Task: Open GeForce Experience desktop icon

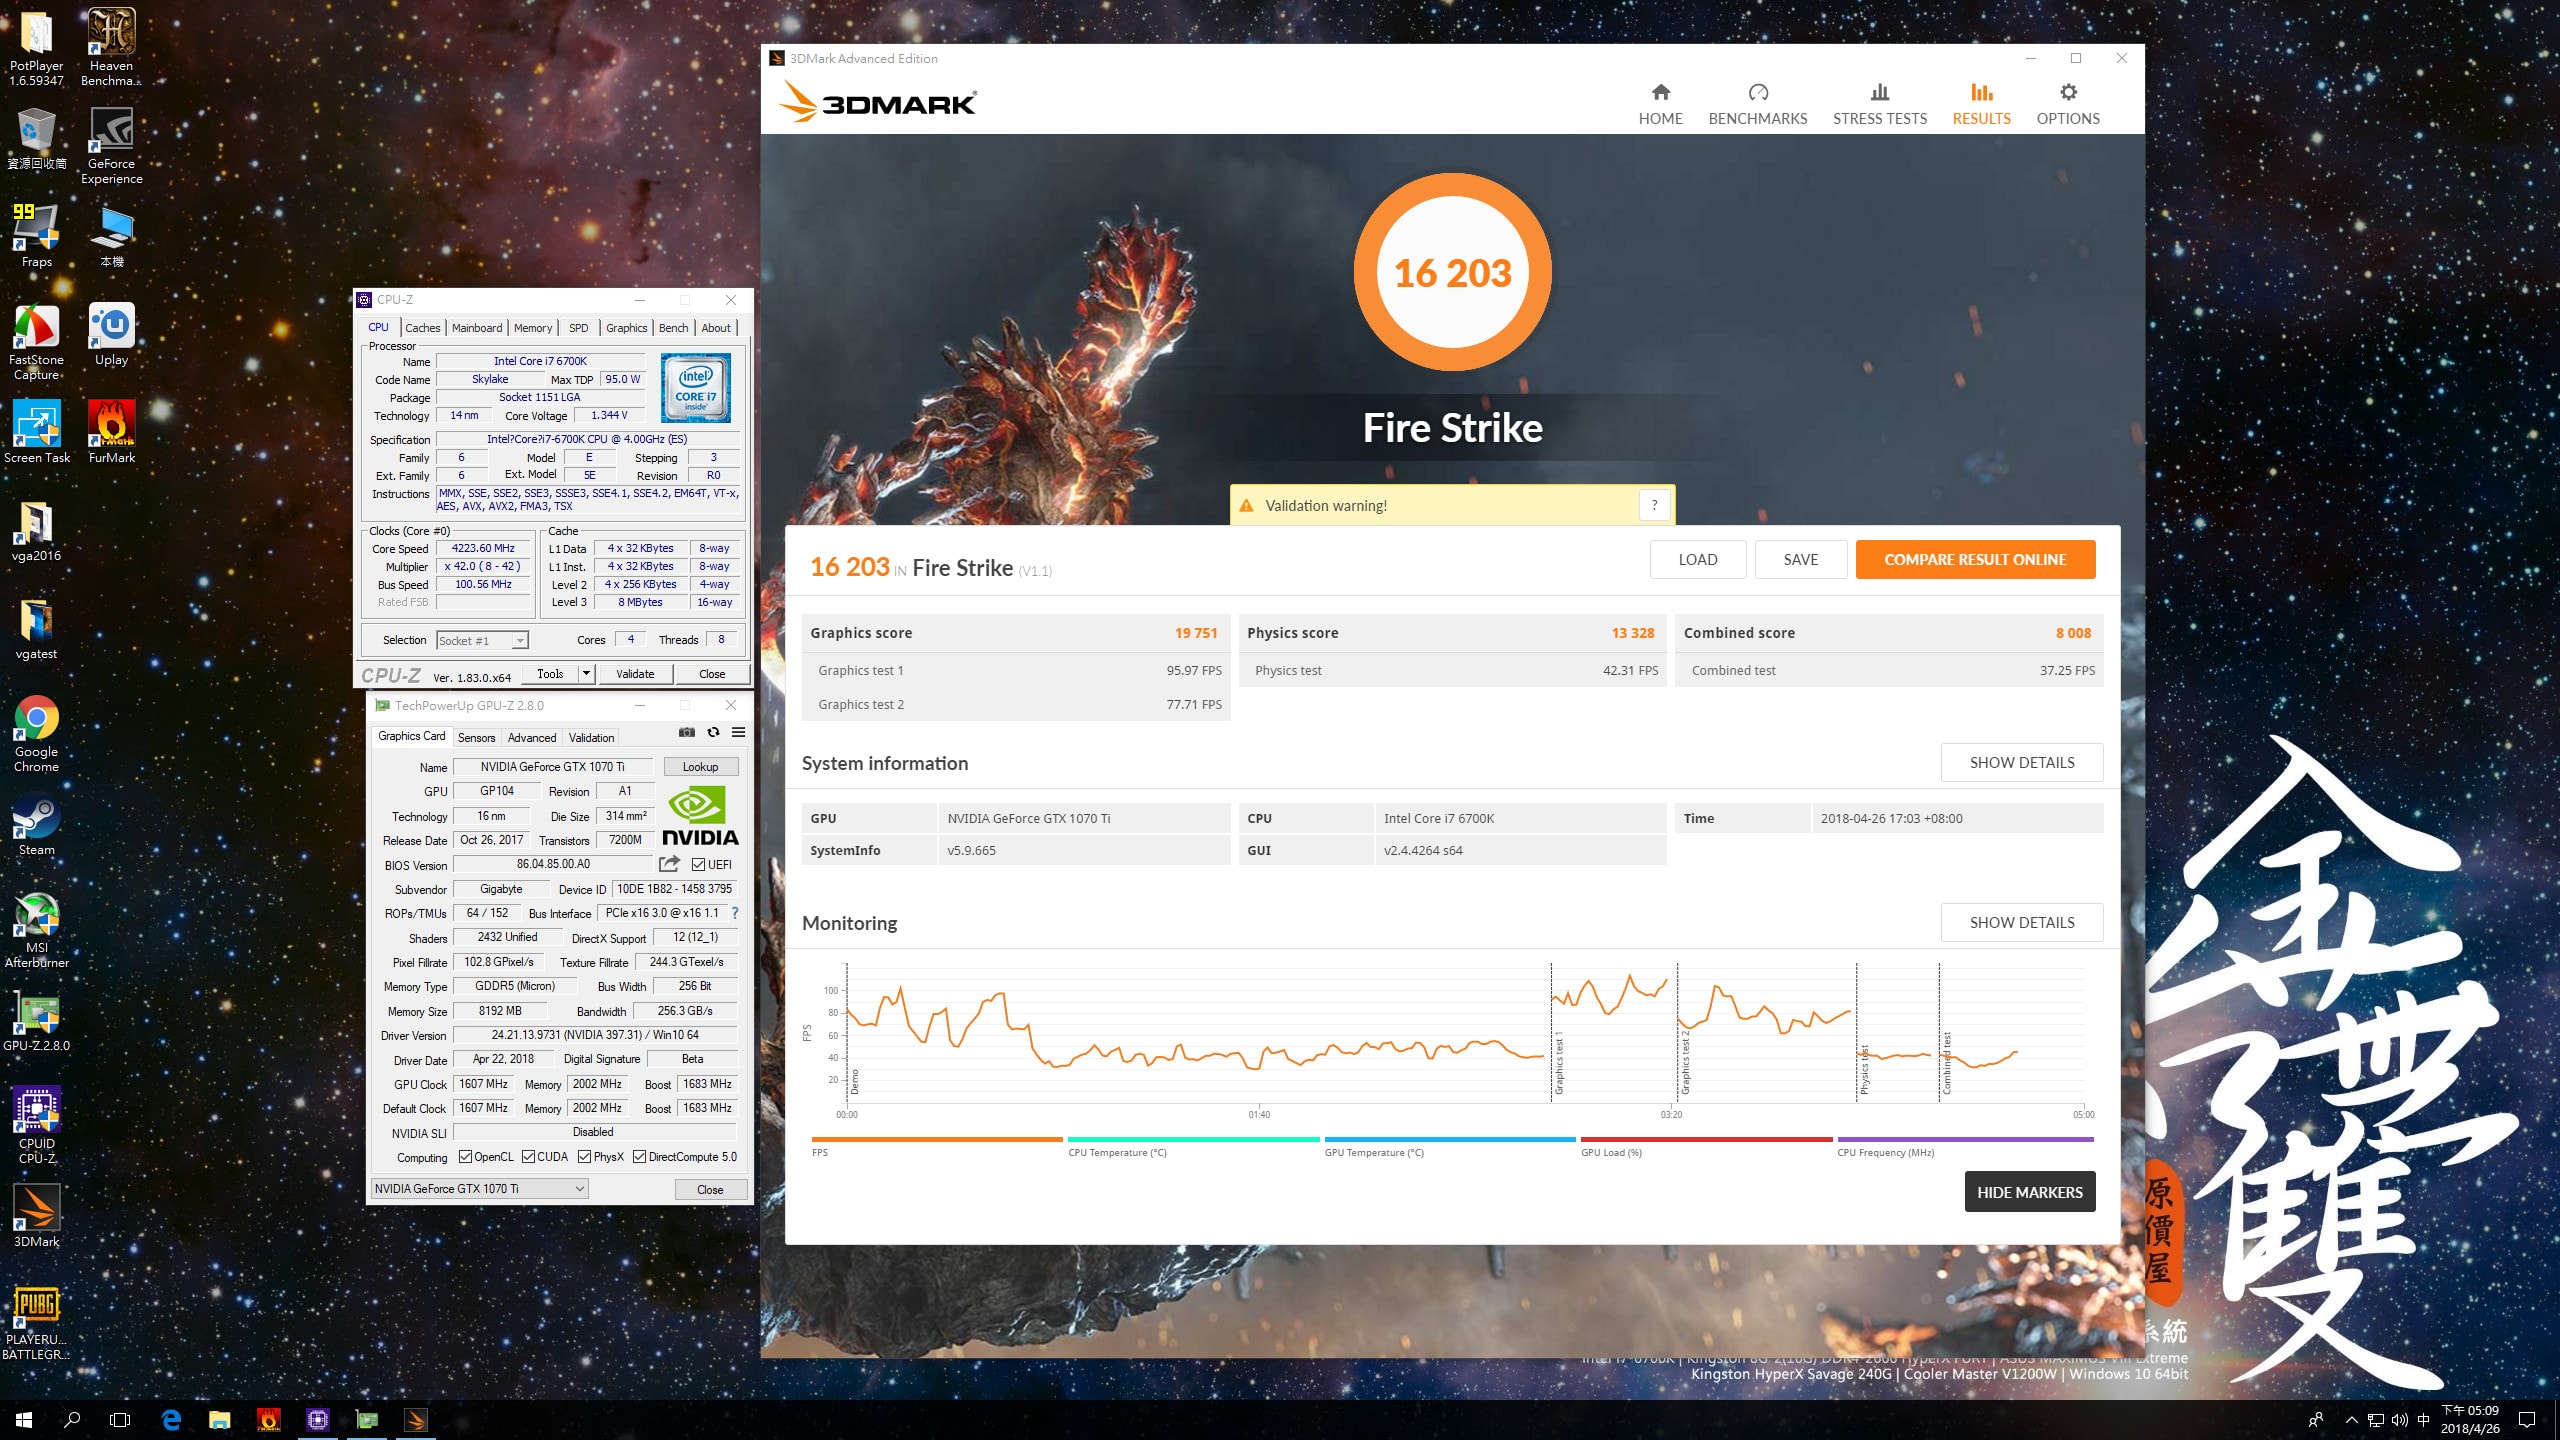Action: pos(111,145)
